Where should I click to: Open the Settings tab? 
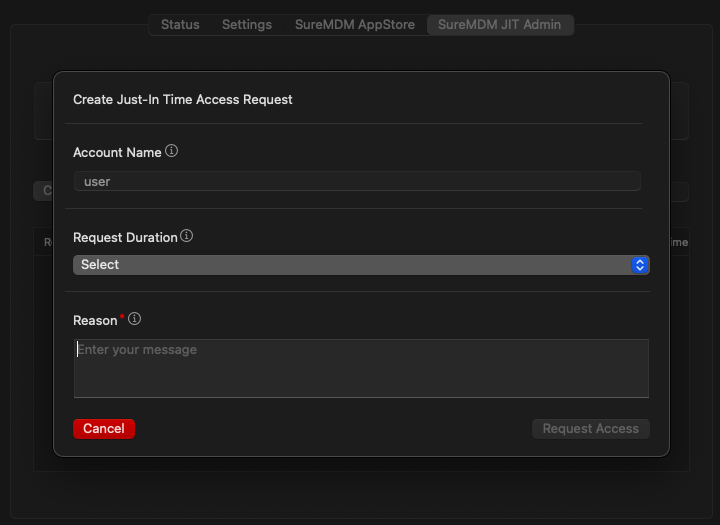(247, 25)
